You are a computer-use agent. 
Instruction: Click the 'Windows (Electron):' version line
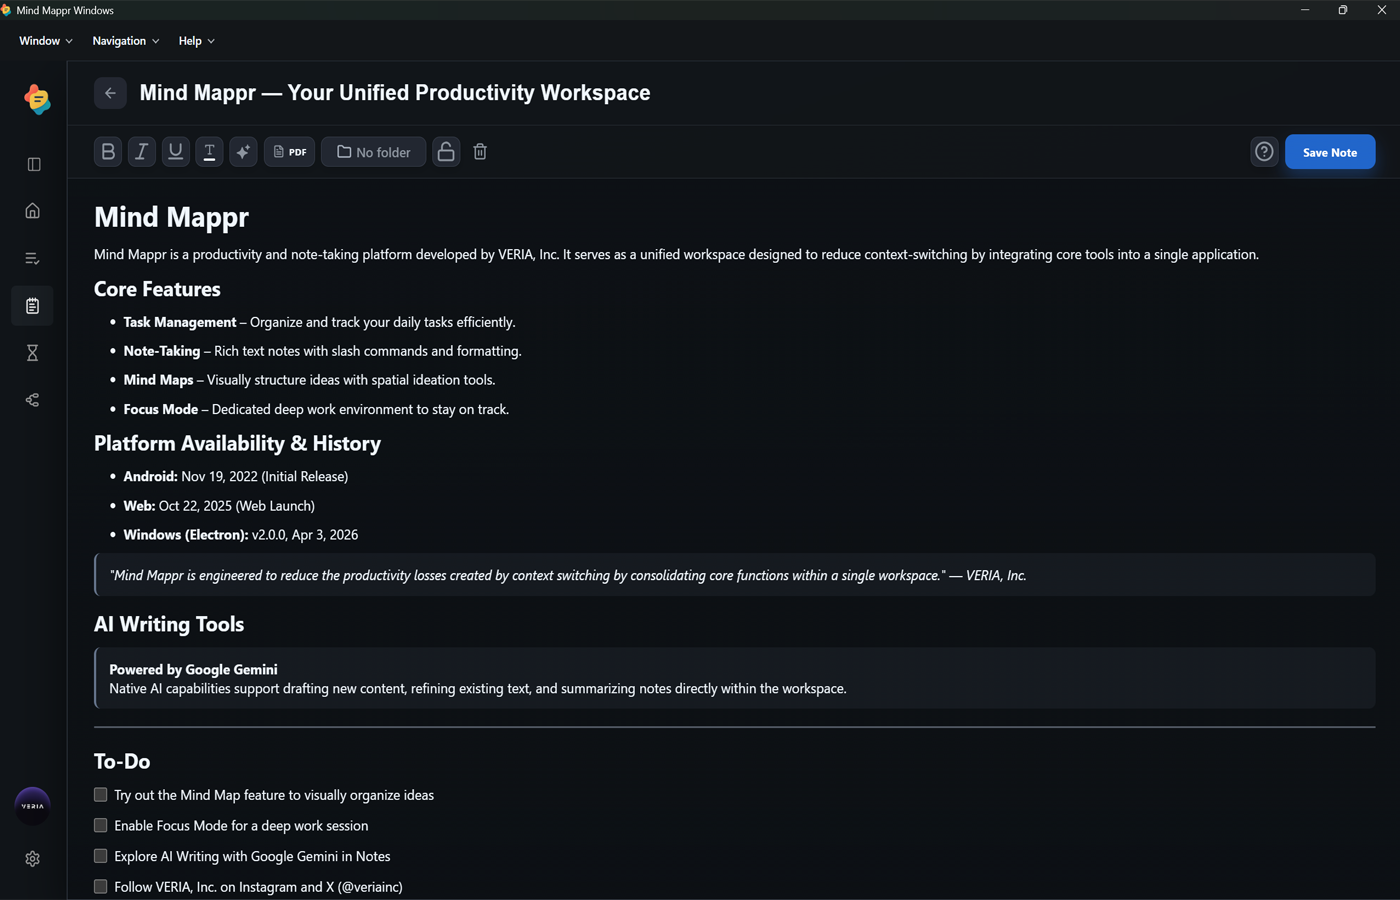tap(241, 535)
